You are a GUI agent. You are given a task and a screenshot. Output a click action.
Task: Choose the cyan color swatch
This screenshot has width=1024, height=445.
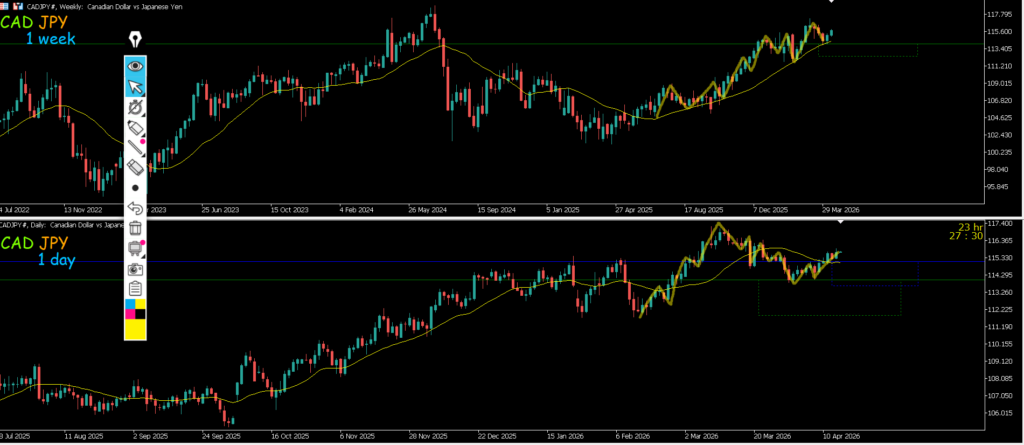click(x=130, y=304)
